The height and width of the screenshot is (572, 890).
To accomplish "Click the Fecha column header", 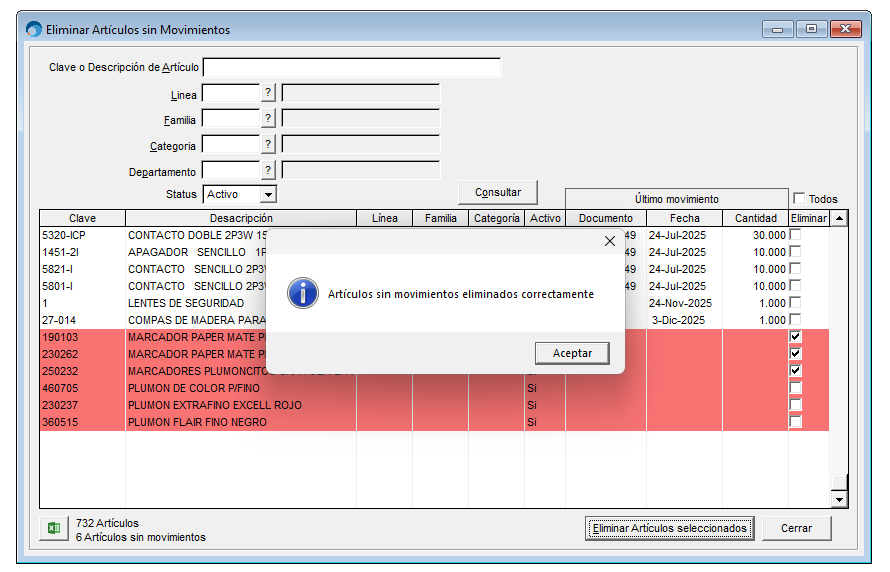I will 684,218.
